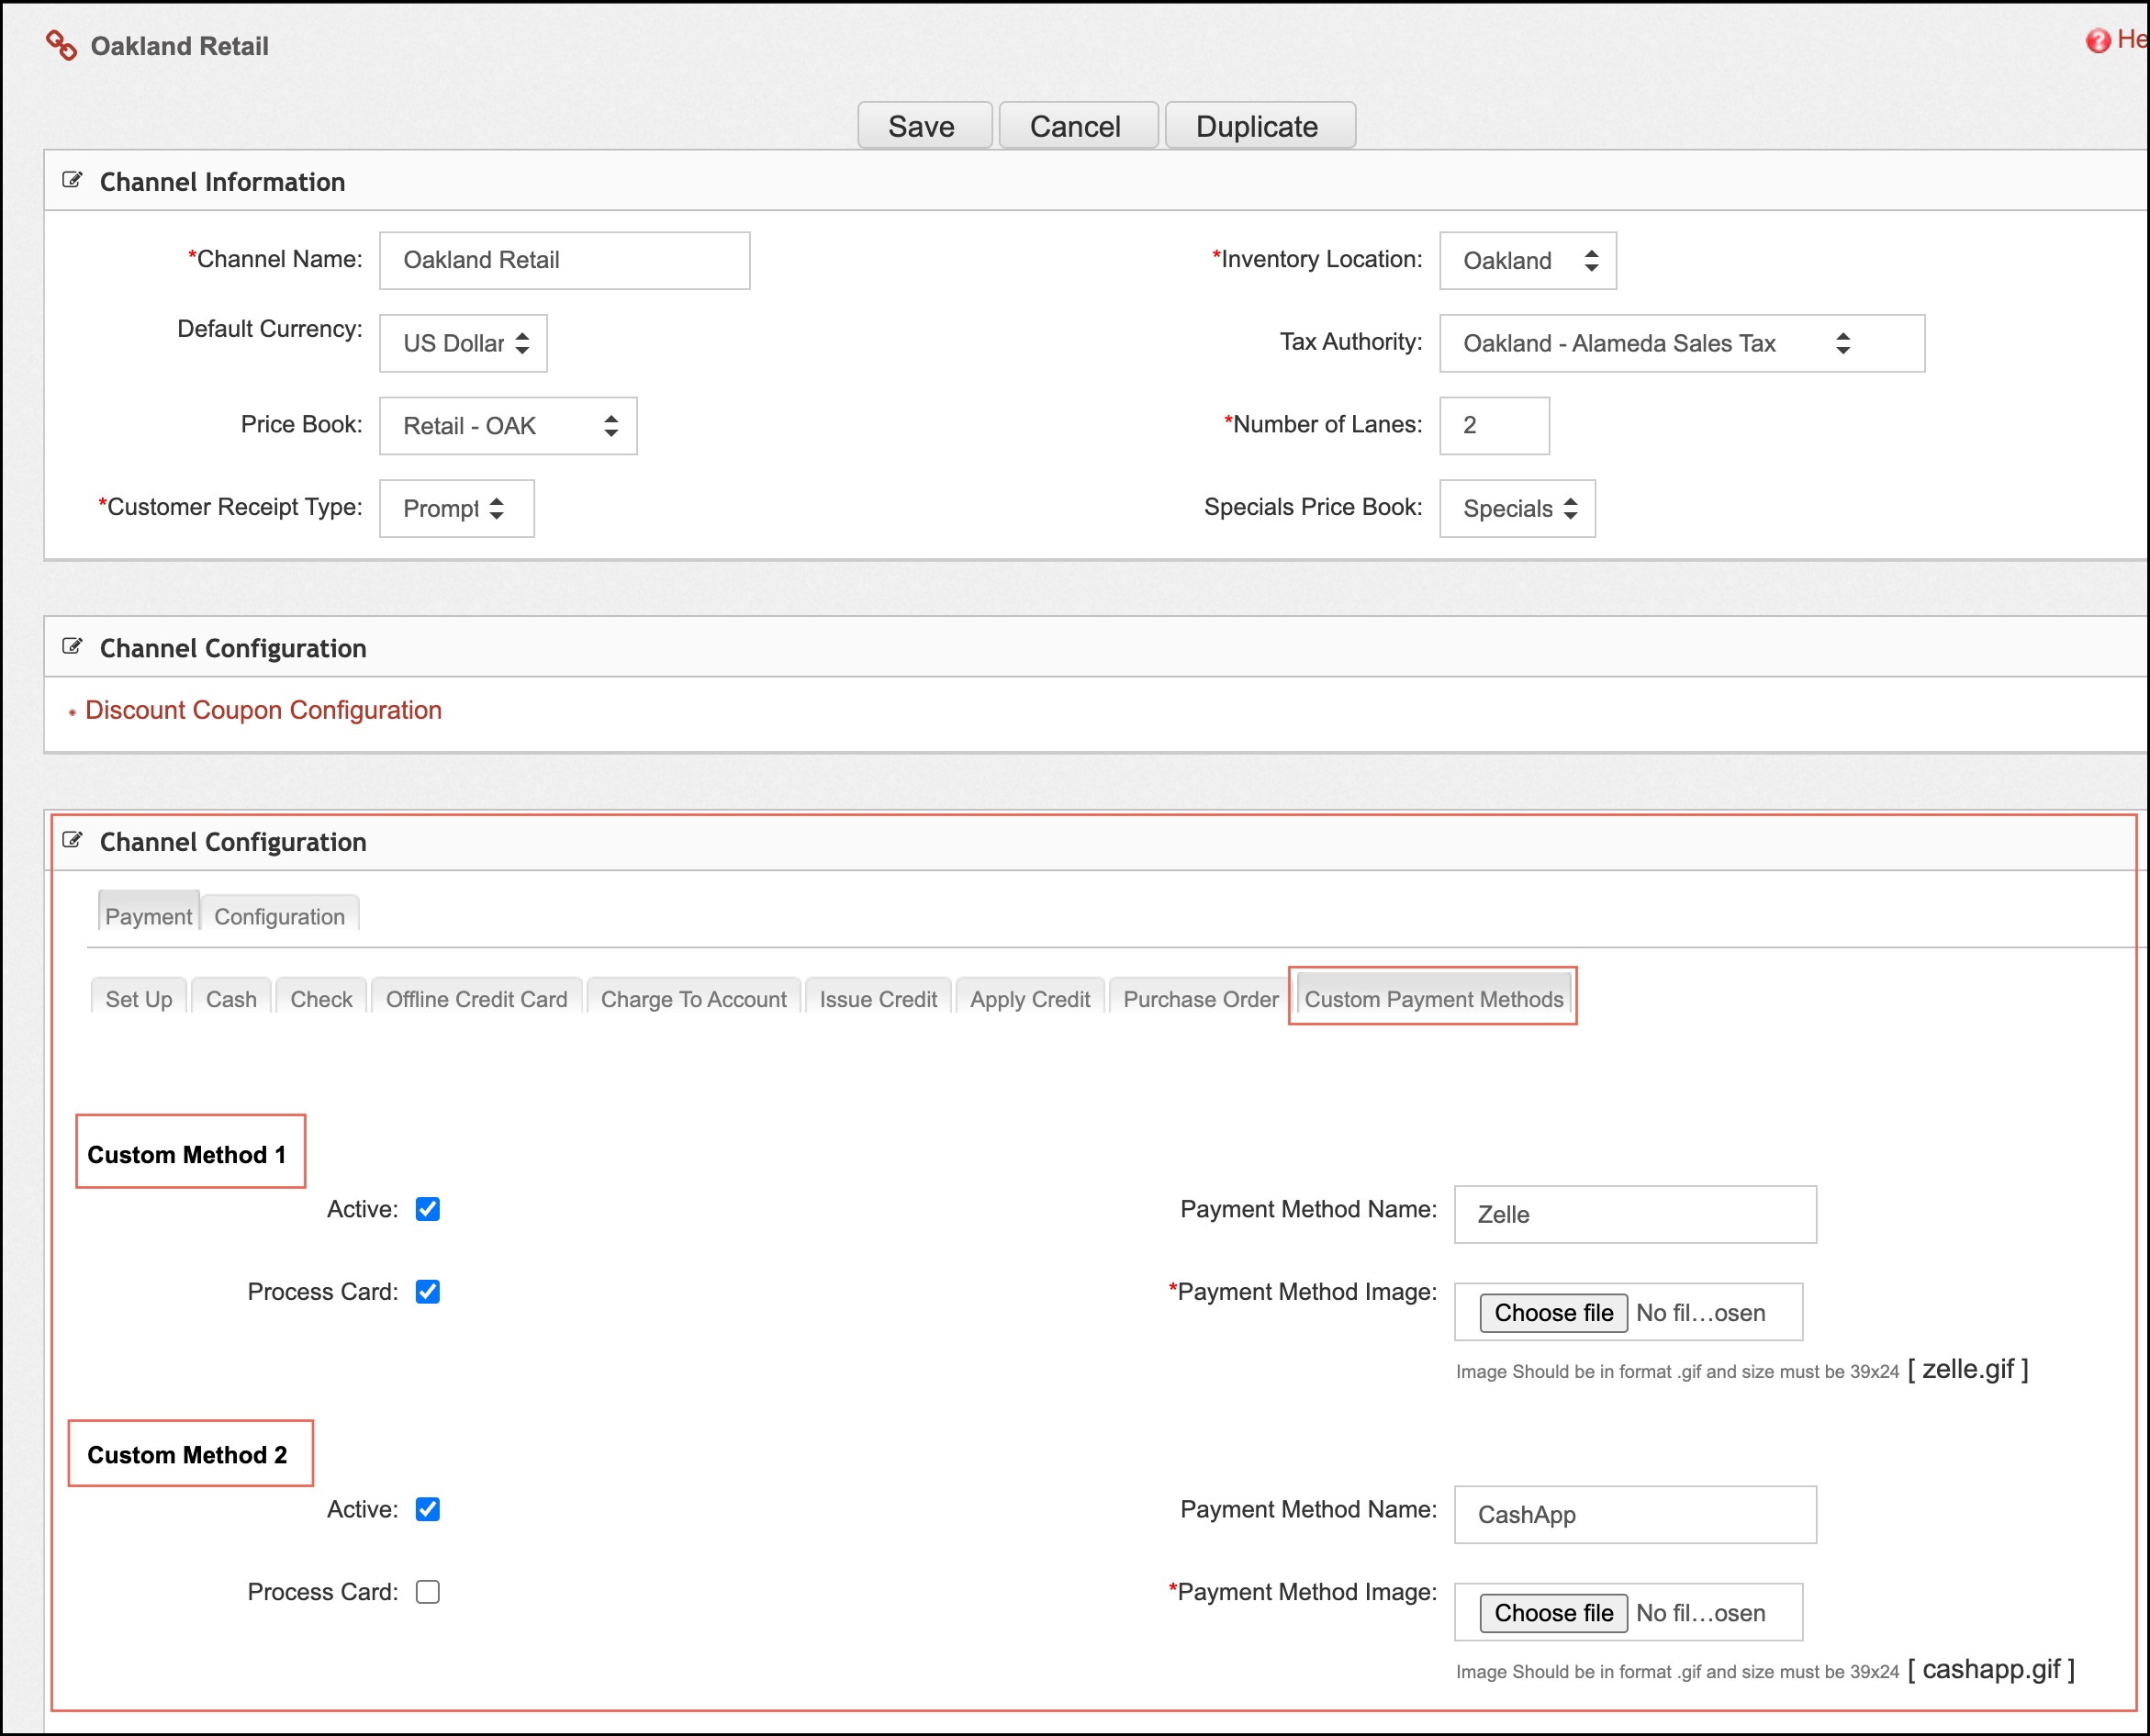Viewport: 2150px width, 1736px height.
Task: Expand the Price Book dropdown
Action: [x=508, y=426]
